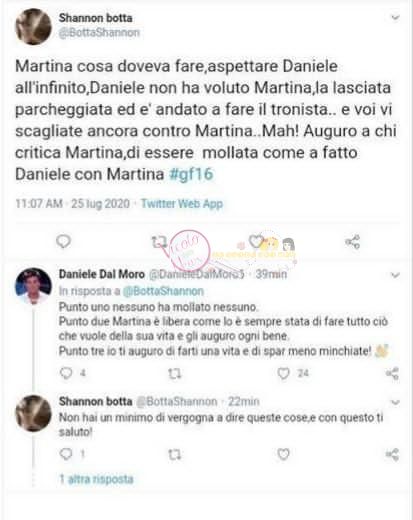
Task: View Daniele Dal Moro's profile picture
Action: tap(33, 286)
